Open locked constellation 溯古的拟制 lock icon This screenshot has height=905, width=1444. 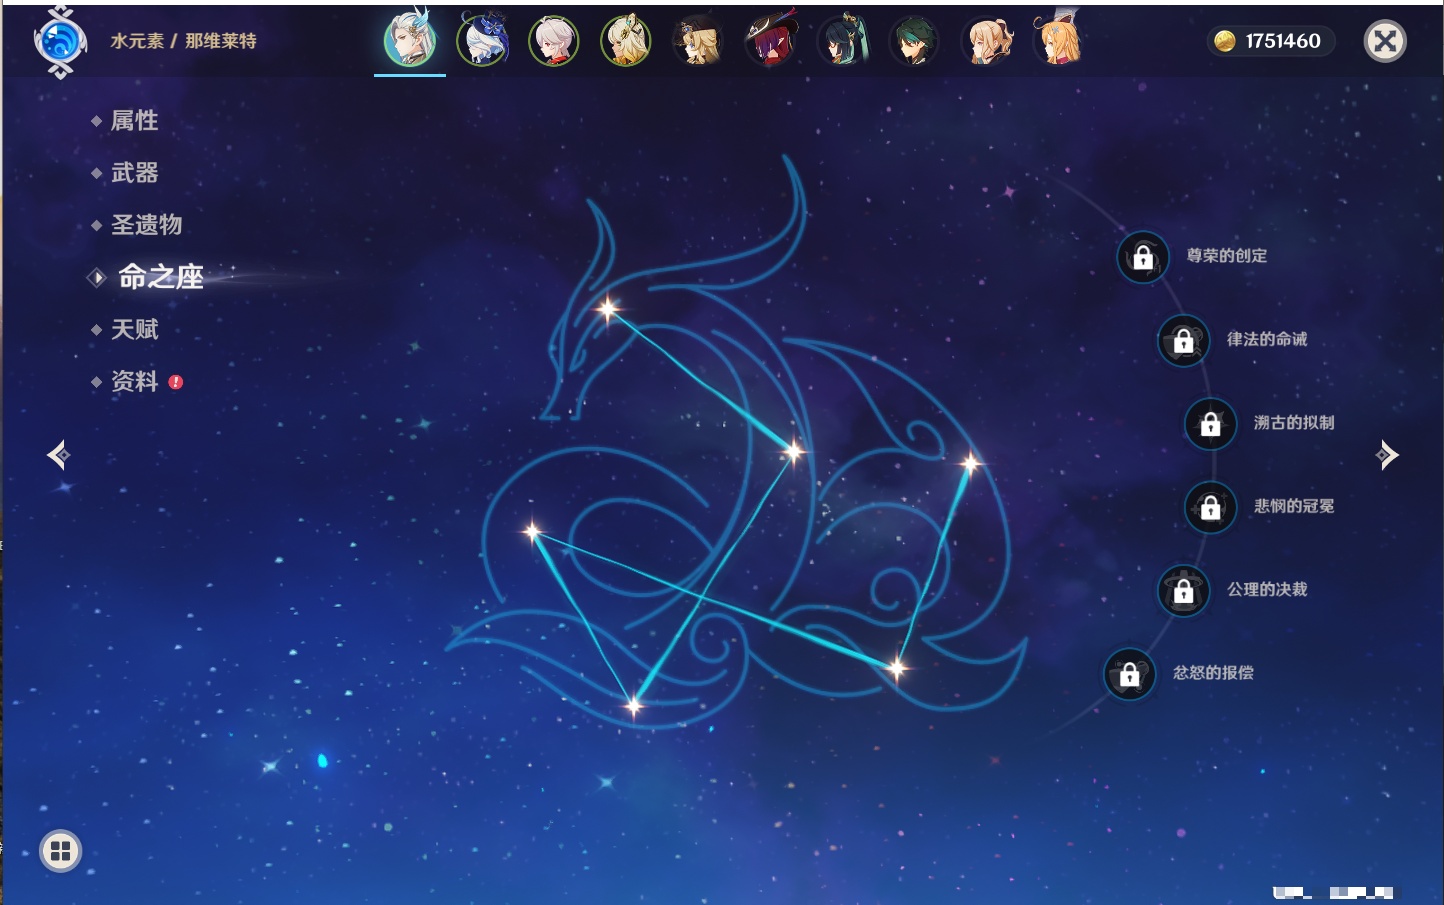[1210, 423]
